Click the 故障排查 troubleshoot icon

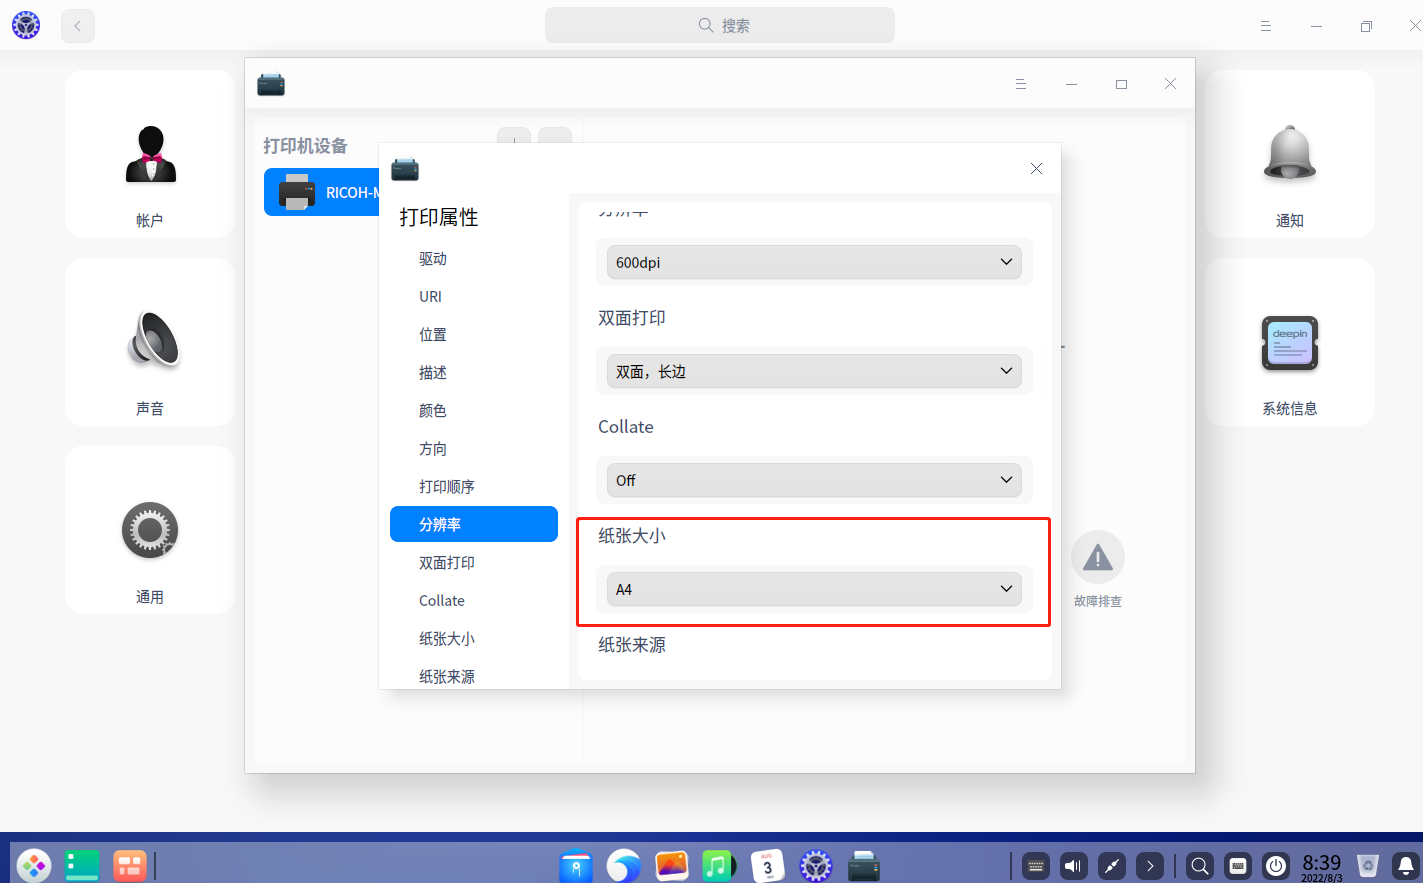1097,556
